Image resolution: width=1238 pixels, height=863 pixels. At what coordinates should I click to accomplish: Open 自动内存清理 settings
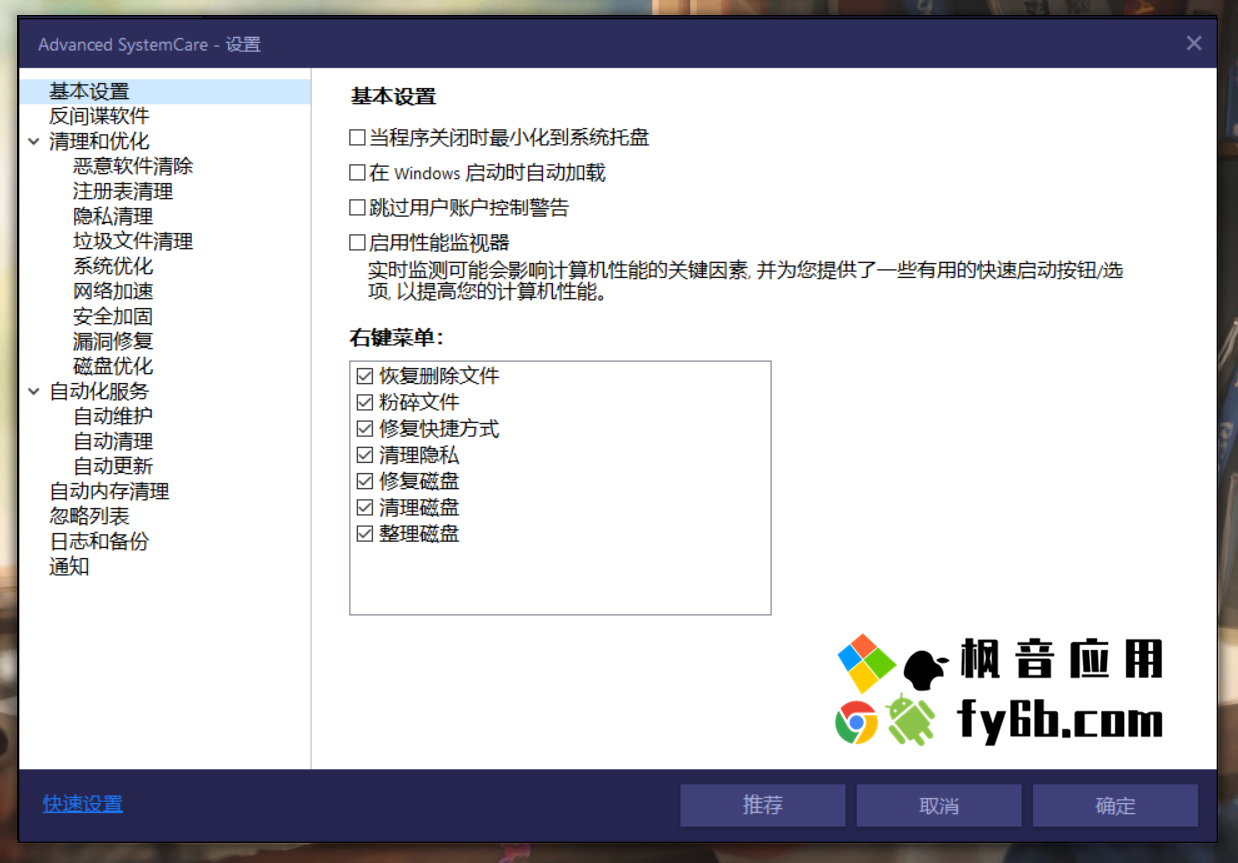109,492
